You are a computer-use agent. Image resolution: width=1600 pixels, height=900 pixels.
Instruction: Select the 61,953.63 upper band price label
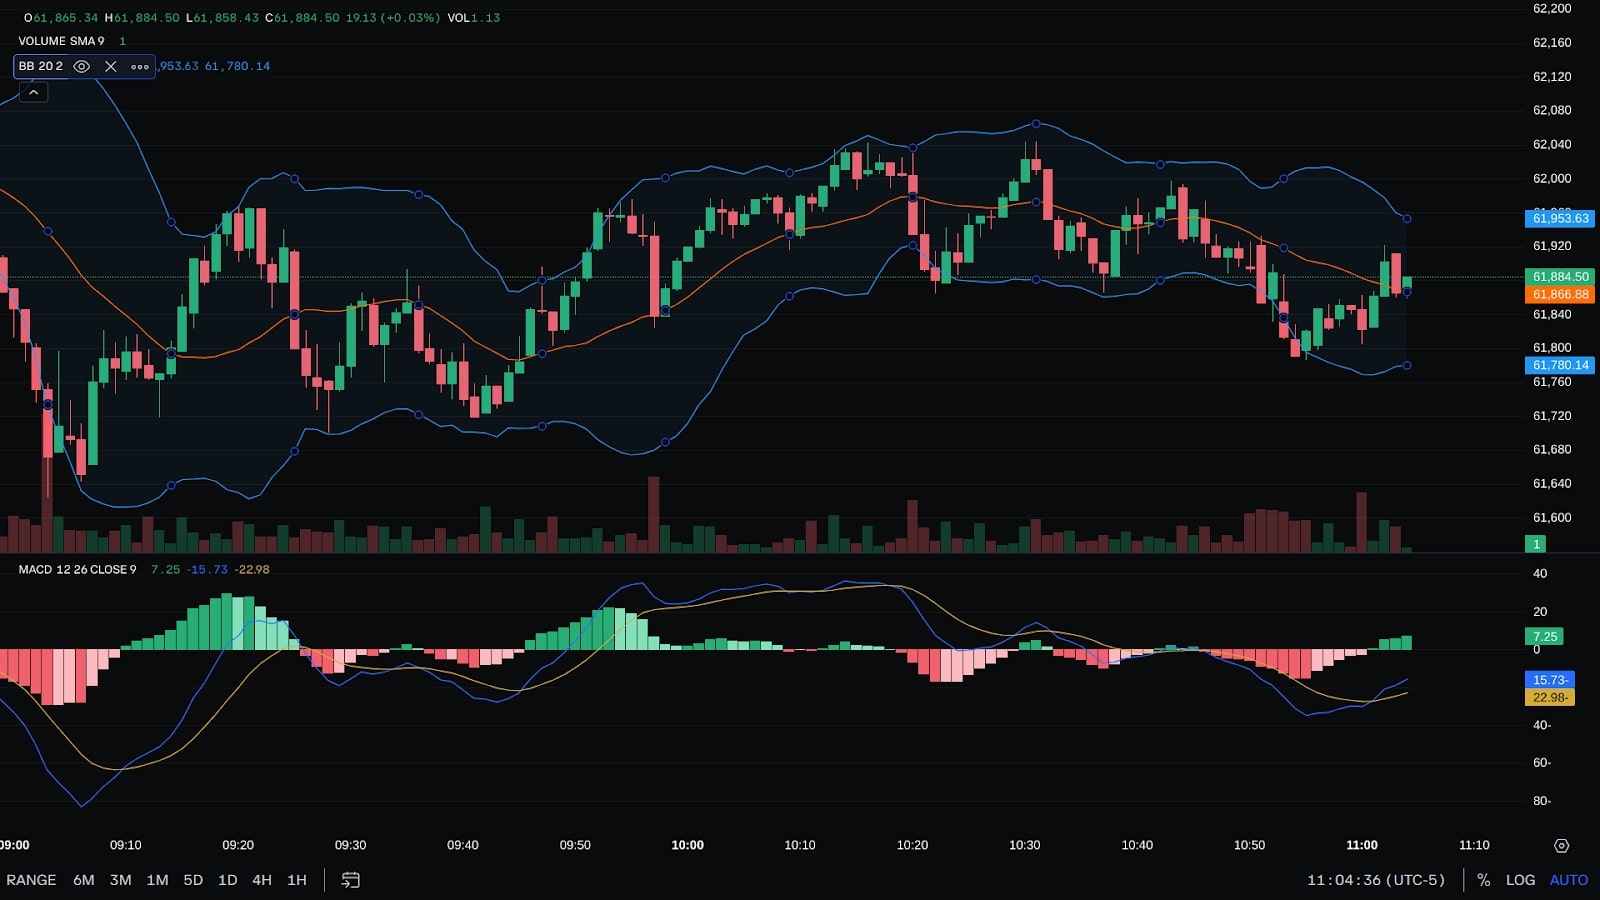[x=1560, y=218]
